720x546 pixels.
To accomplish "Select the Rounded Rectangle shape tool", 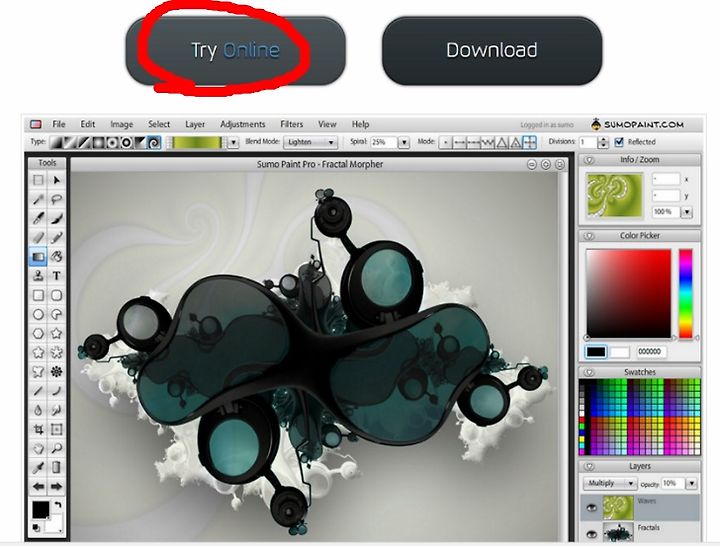I will coord(56,295).
